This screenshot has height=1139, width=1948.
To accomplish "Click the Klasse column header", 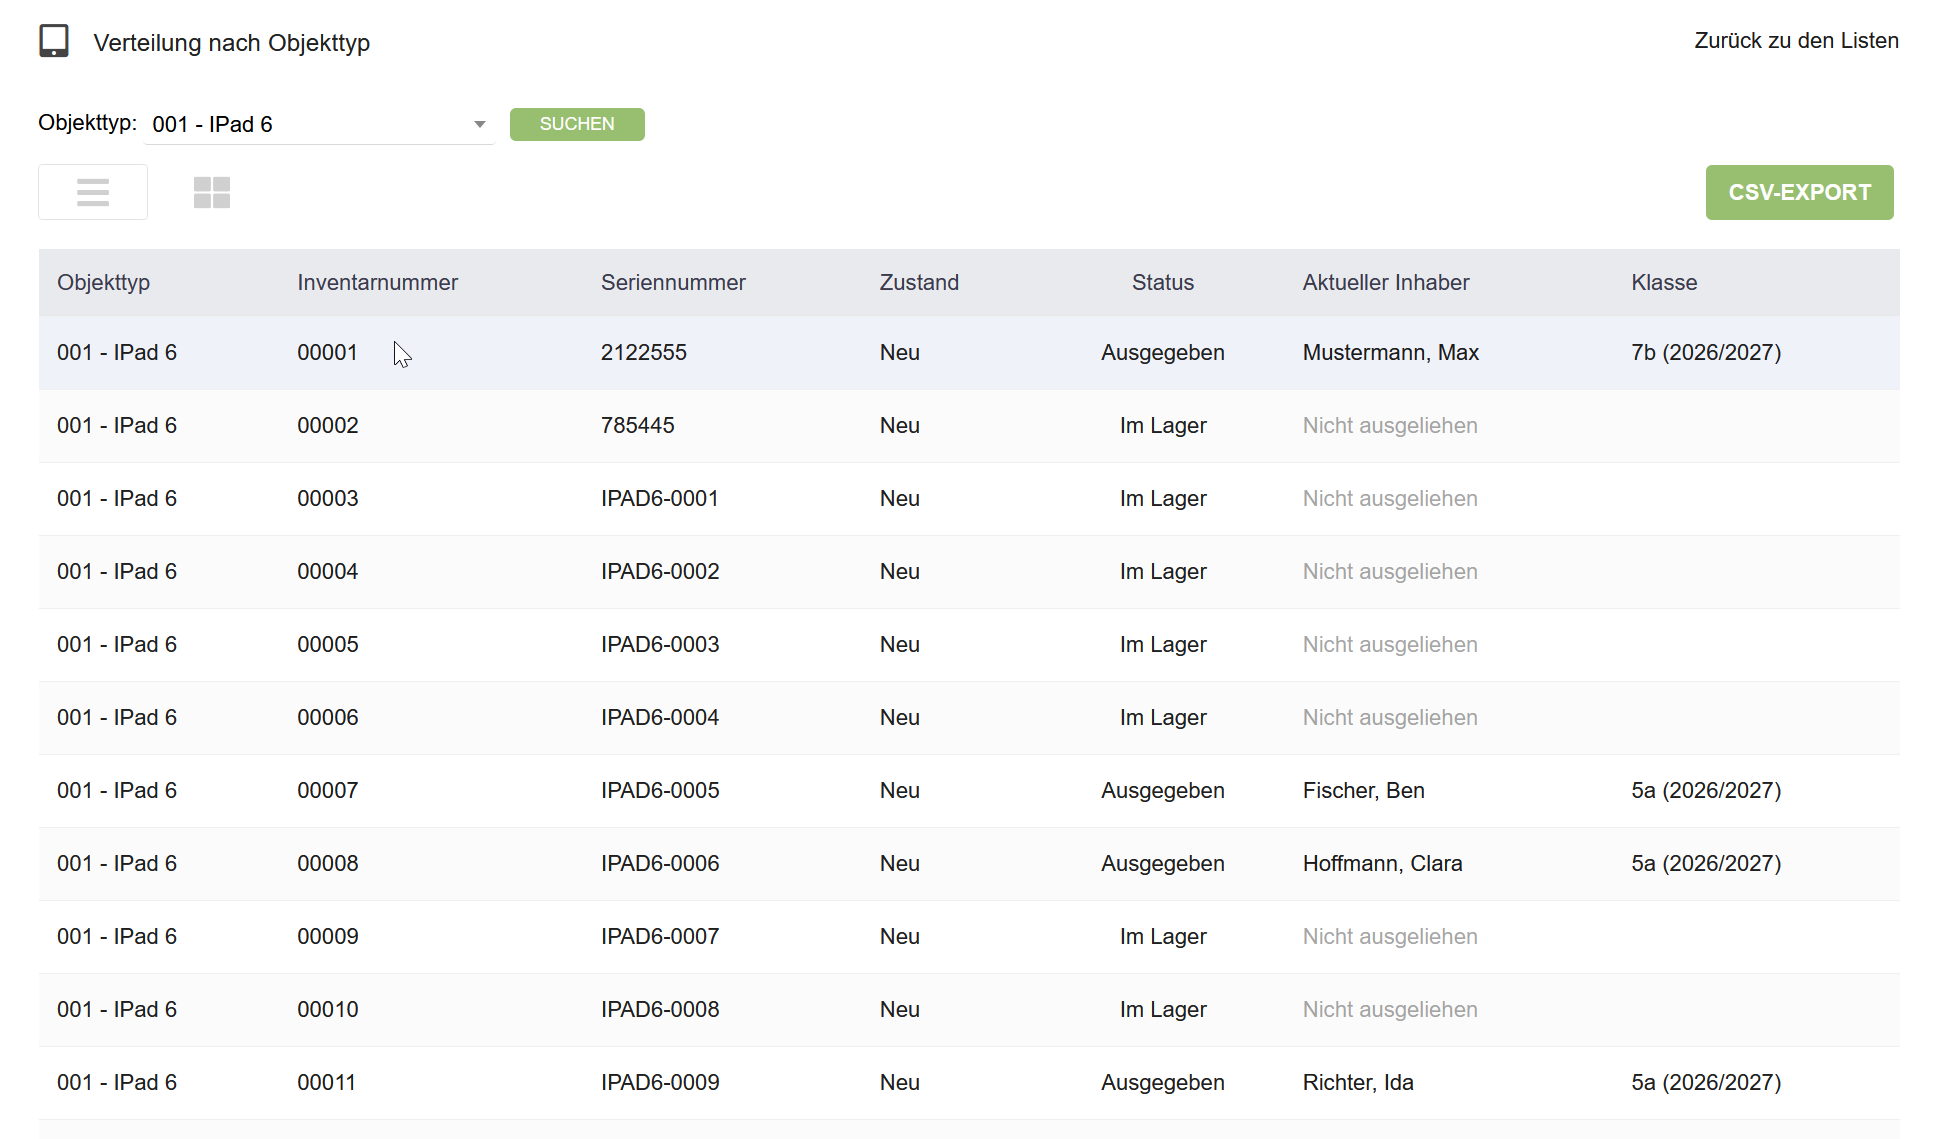I will [1664, 282].
